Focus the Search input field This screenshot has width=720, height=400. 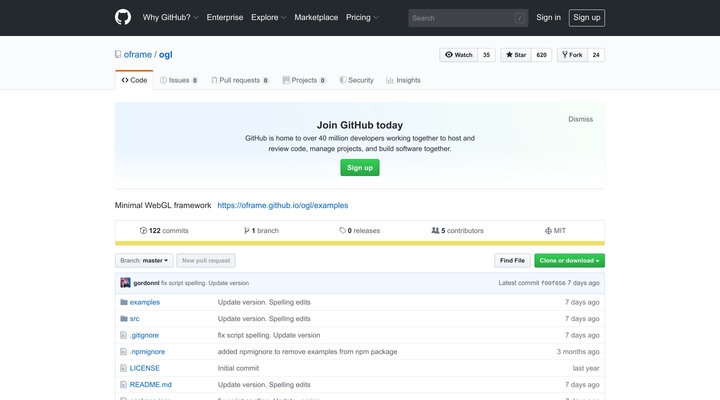[x=468, y=18]
